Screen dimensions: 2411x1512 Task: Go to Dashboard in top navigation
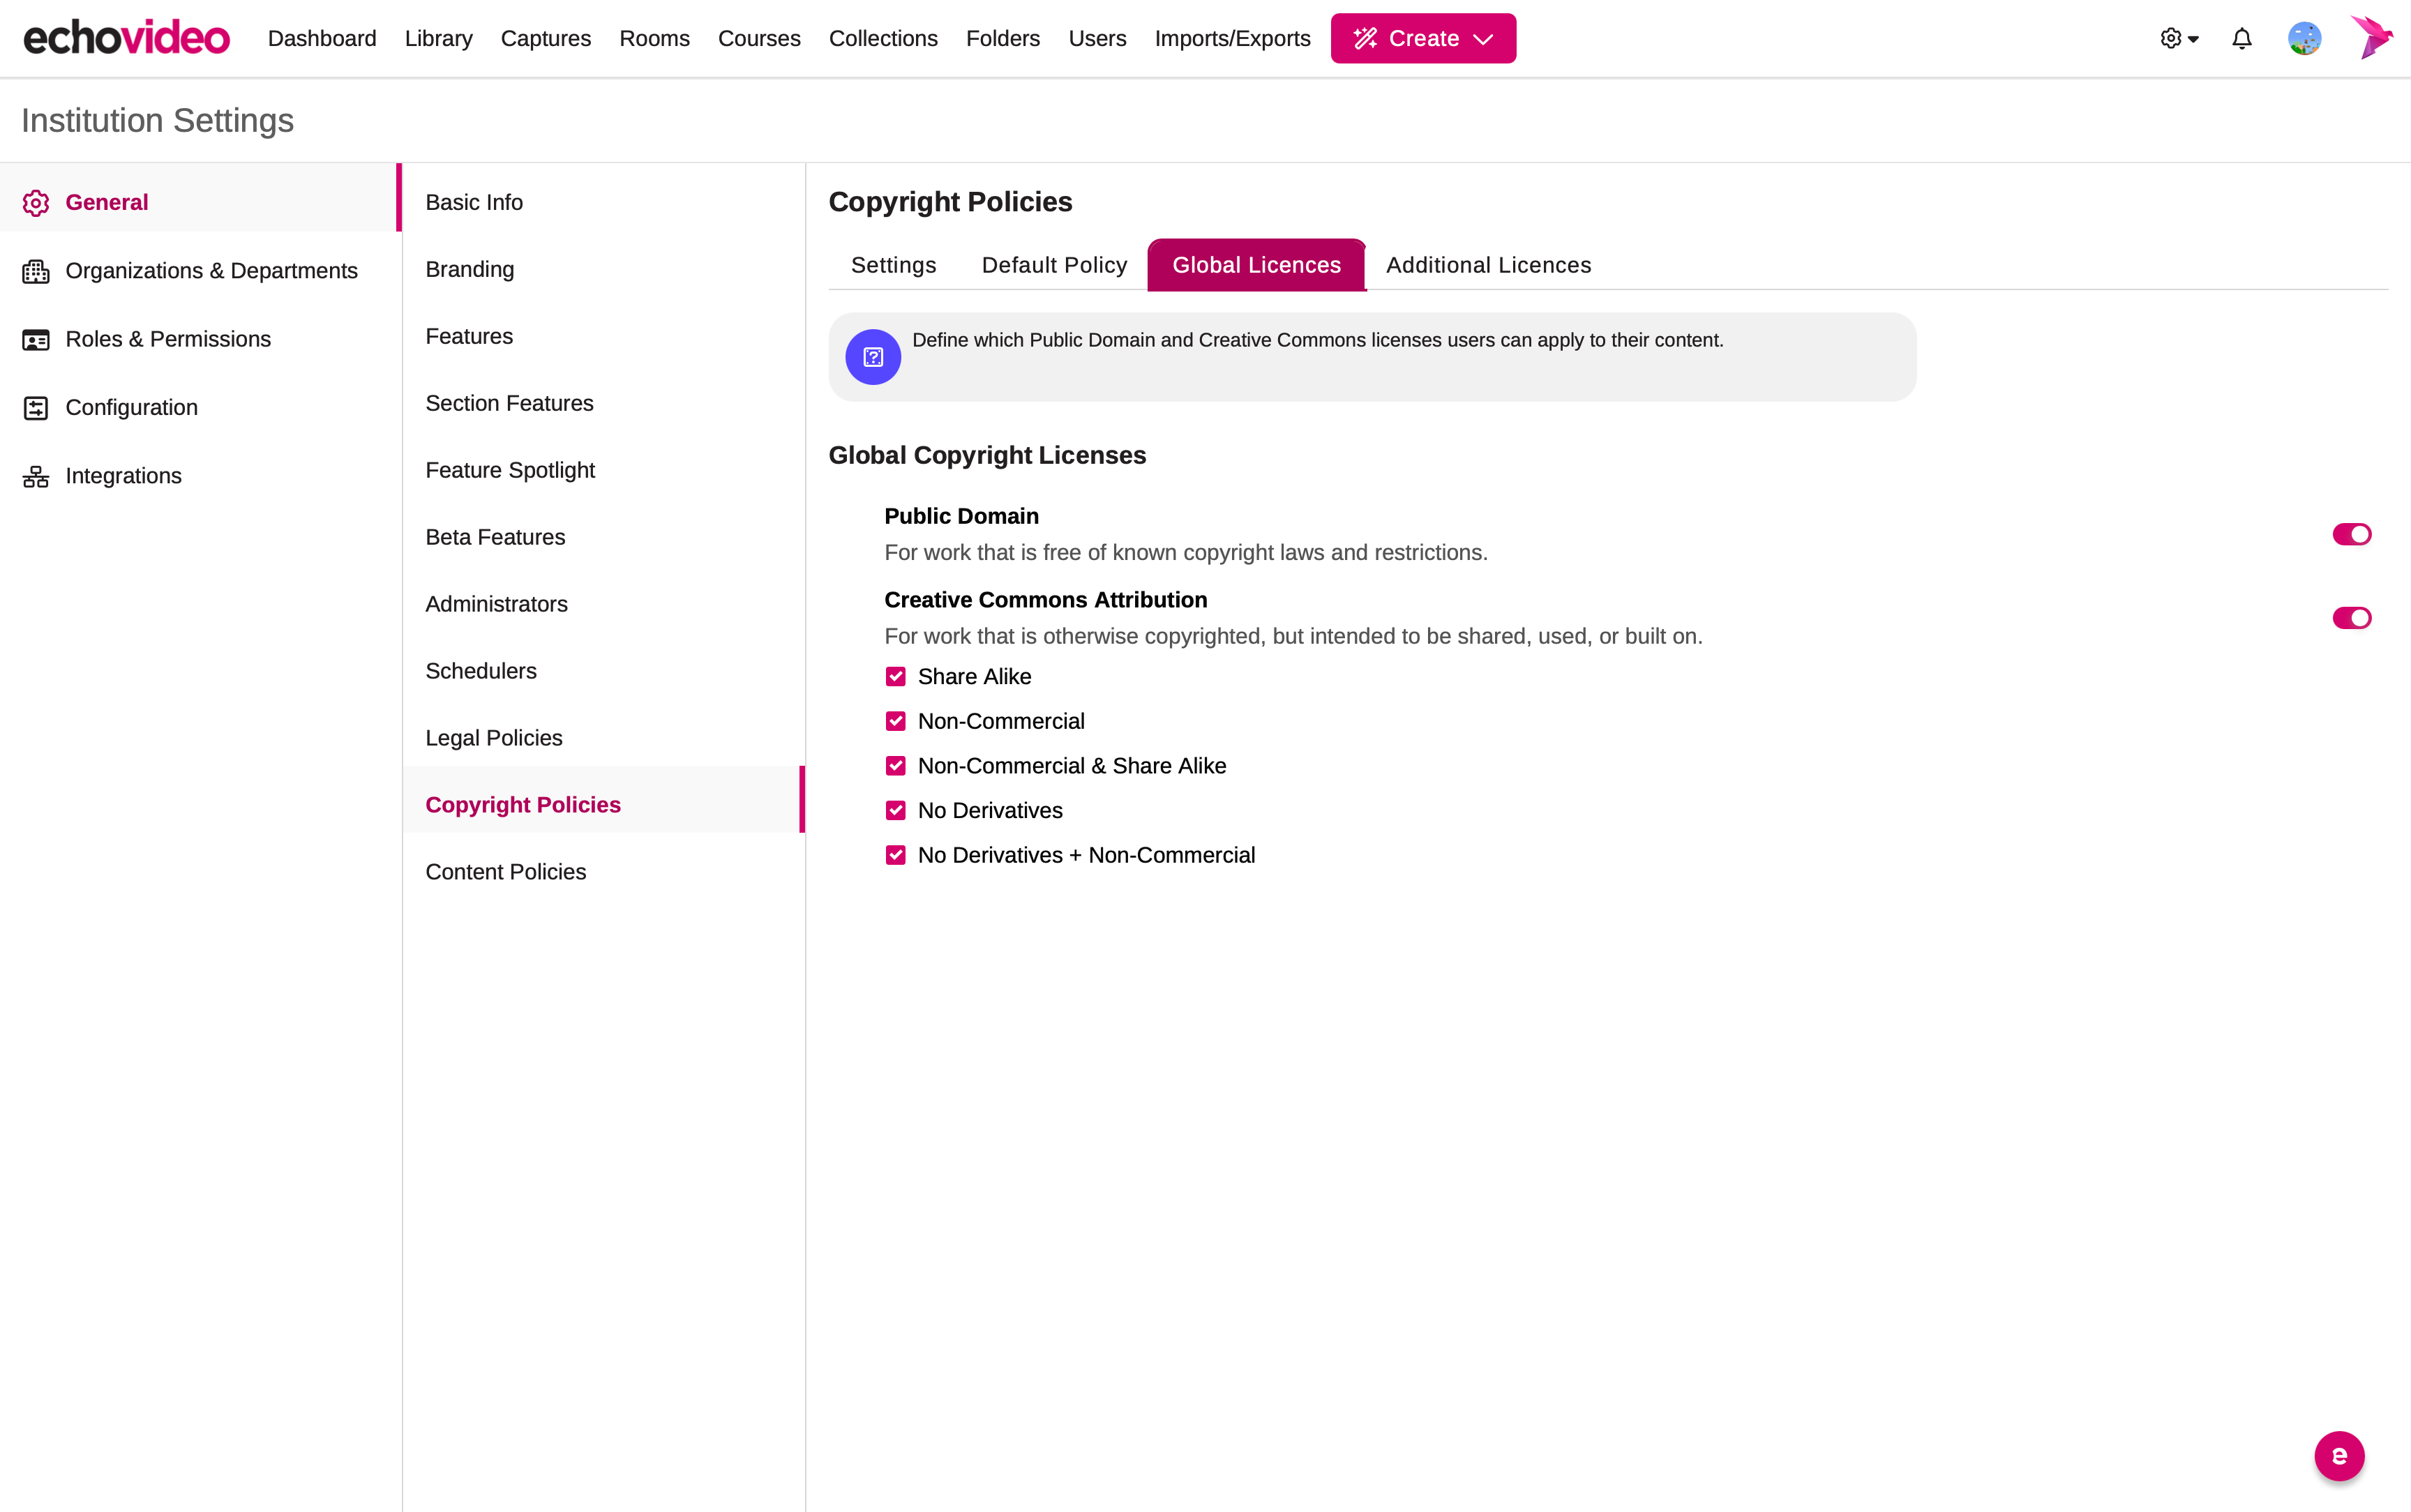point(322,38)
